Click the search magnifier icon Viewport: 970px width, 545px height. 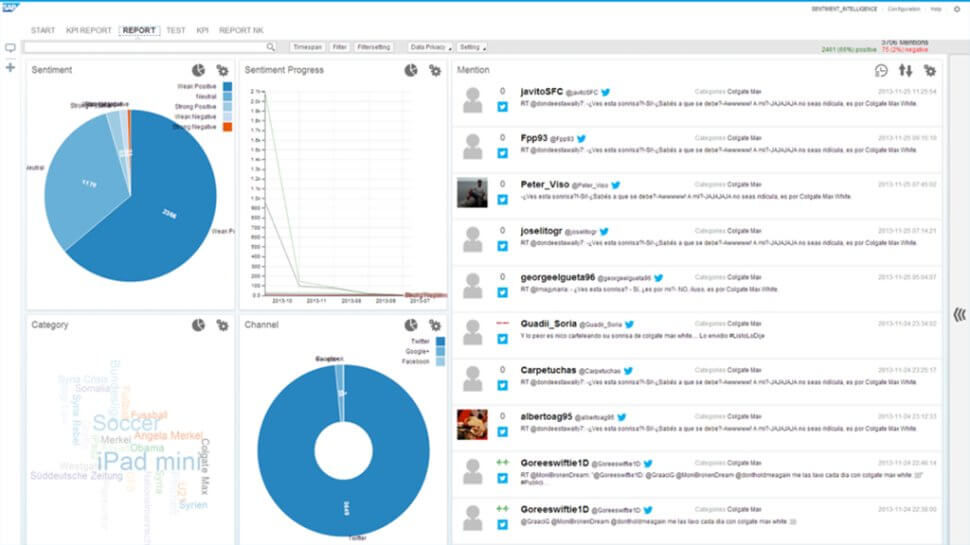271,47
